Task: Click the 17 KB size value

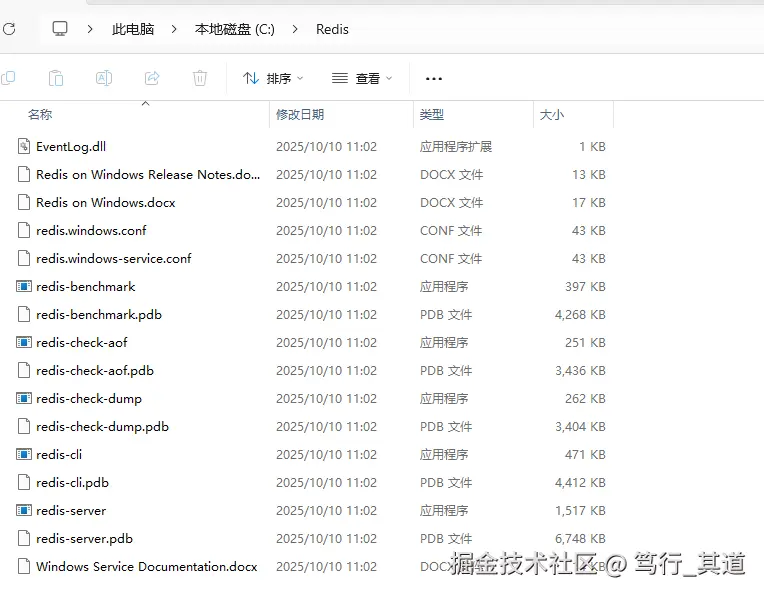Action: 589,203
